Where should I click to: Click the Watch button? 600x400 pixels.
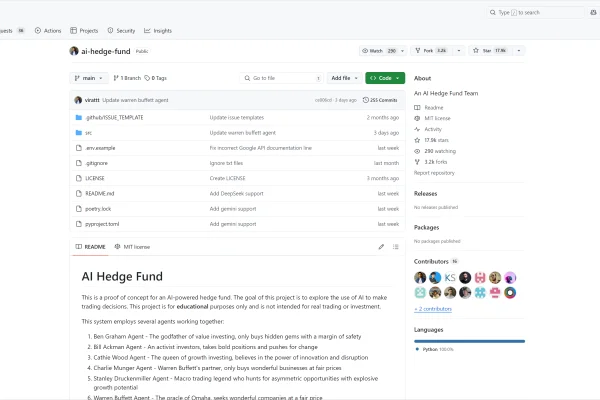[x=378, y=51]
